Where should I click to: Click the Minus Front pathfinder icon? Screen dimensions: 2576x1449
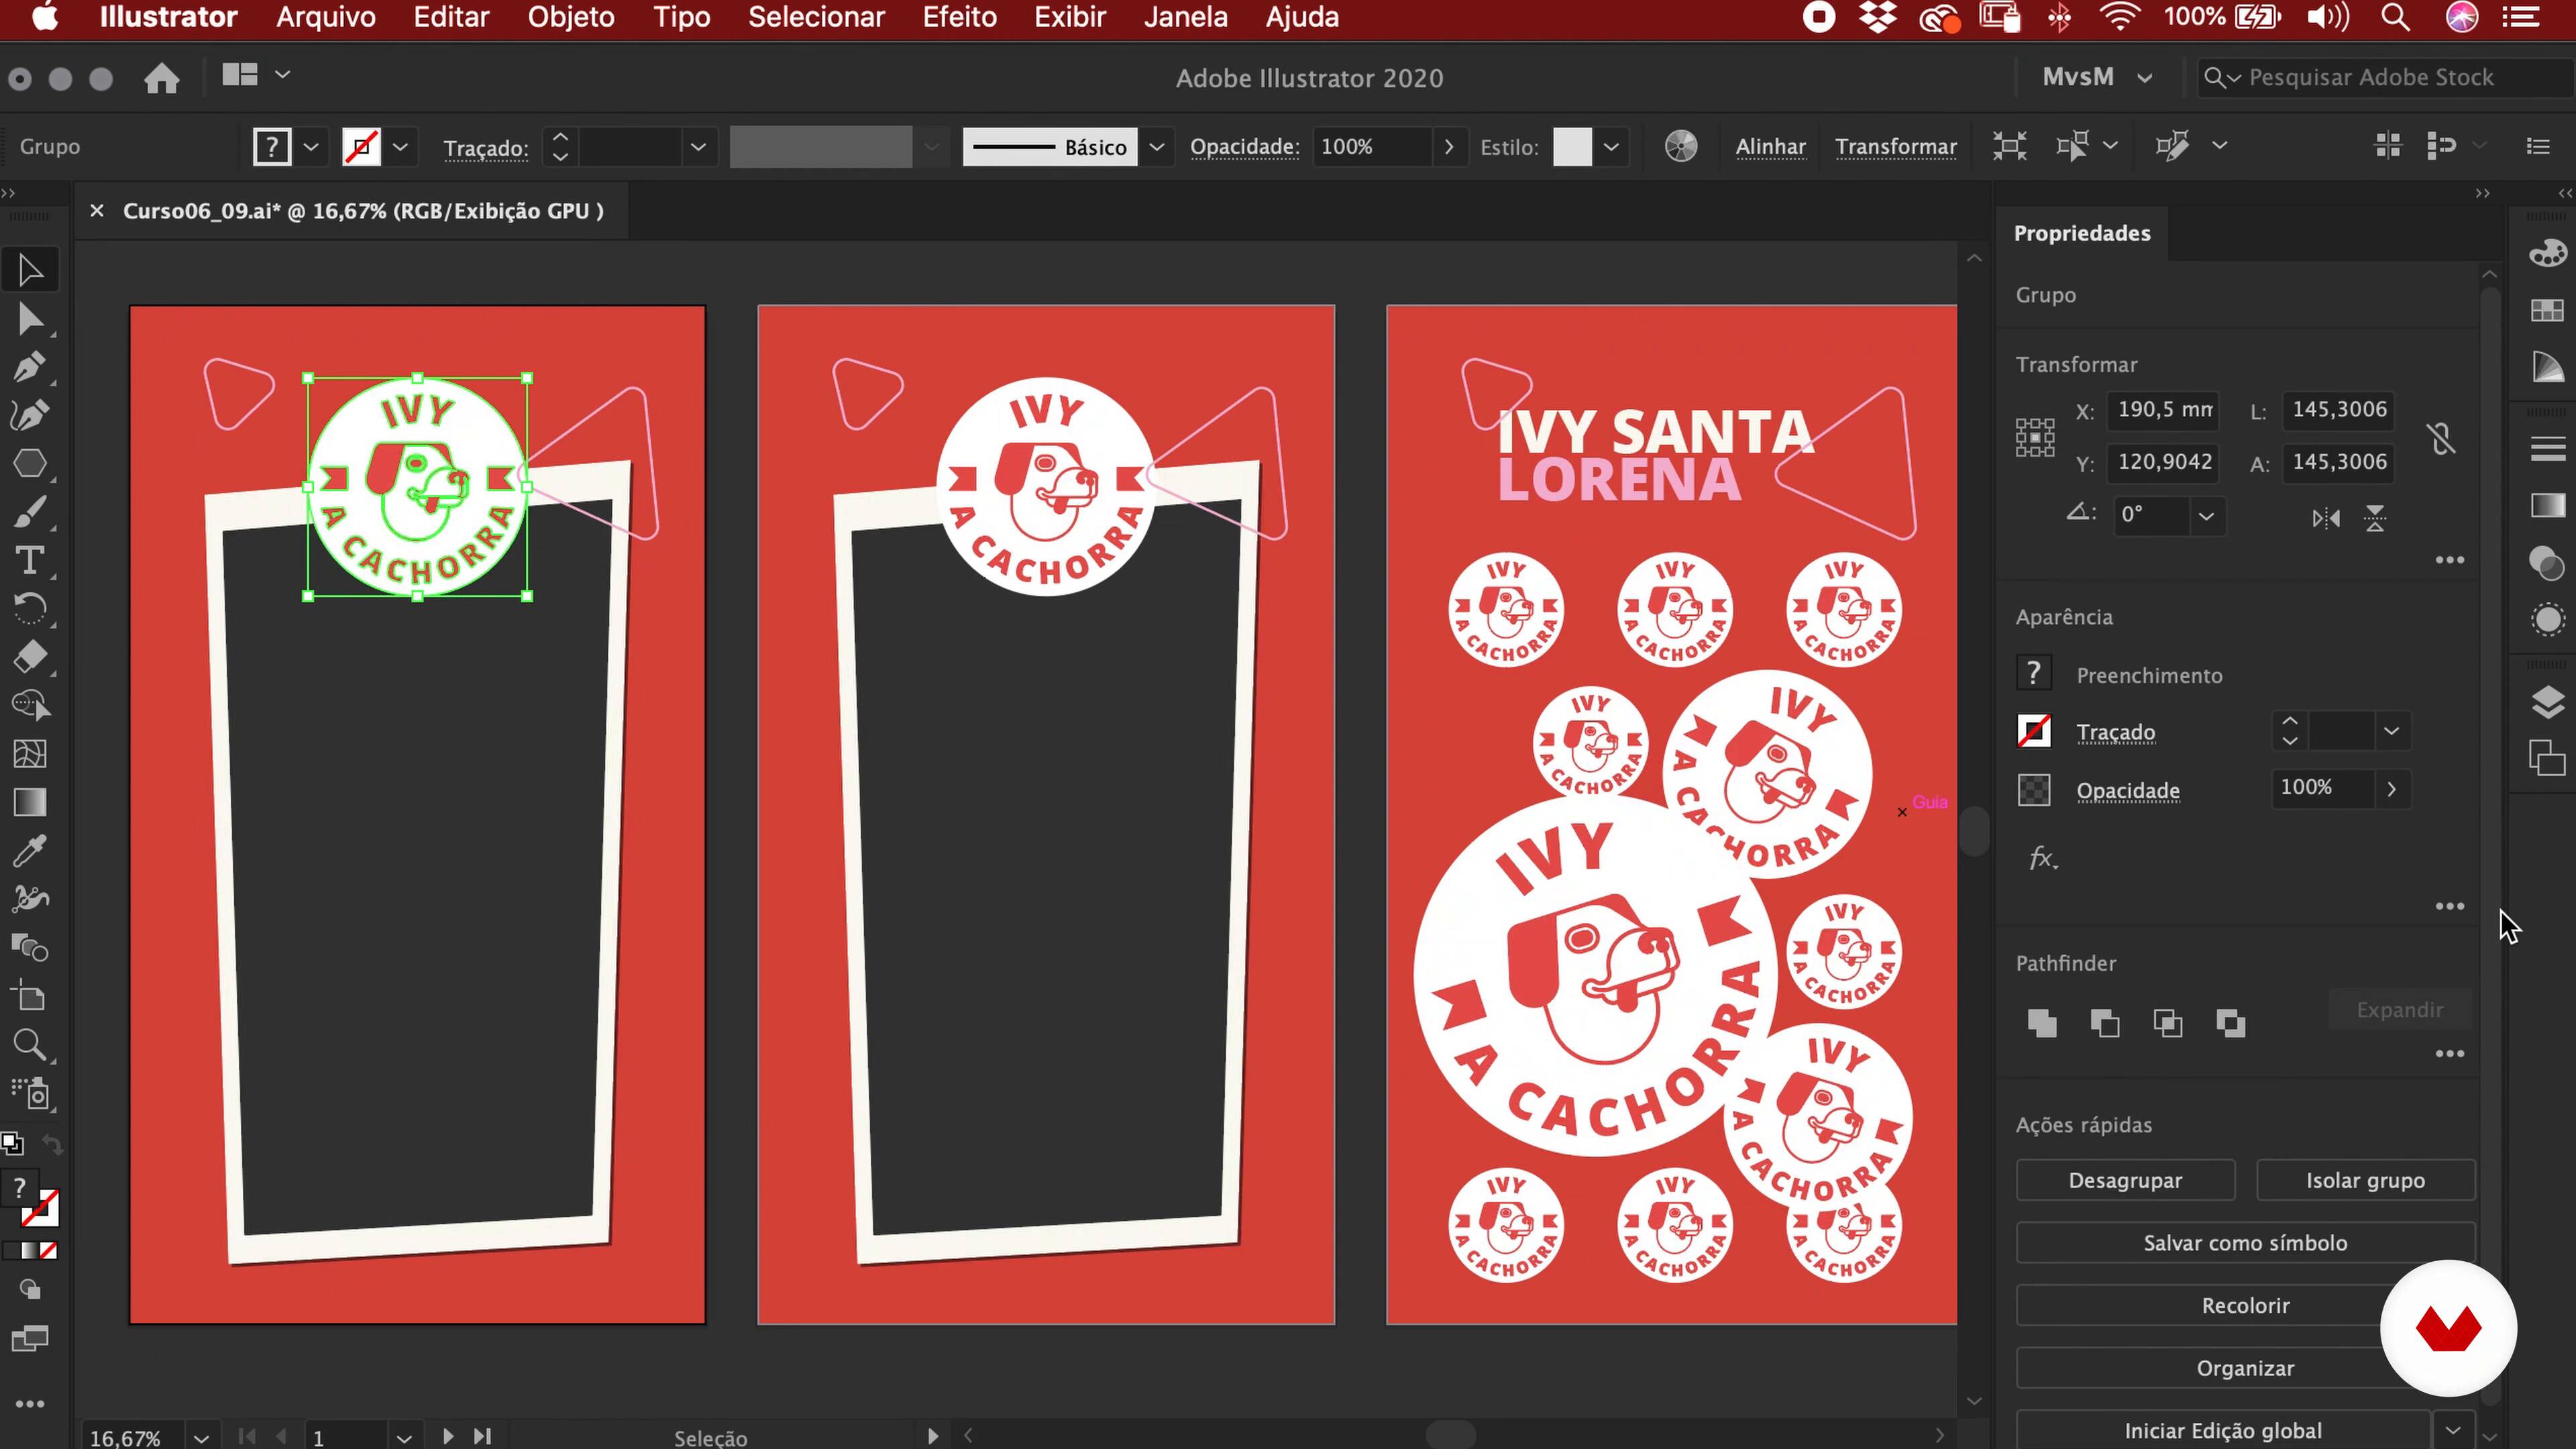pyautogui.click(x=2105, y=1023)
